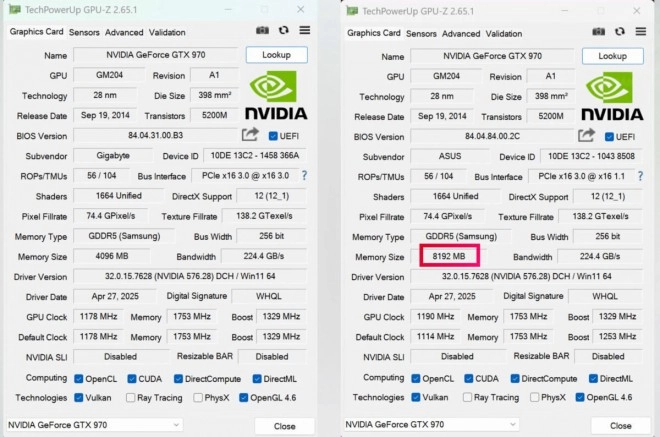Click Close button in left window
This screenshot has height=437, width=660.
coord(285,426)
